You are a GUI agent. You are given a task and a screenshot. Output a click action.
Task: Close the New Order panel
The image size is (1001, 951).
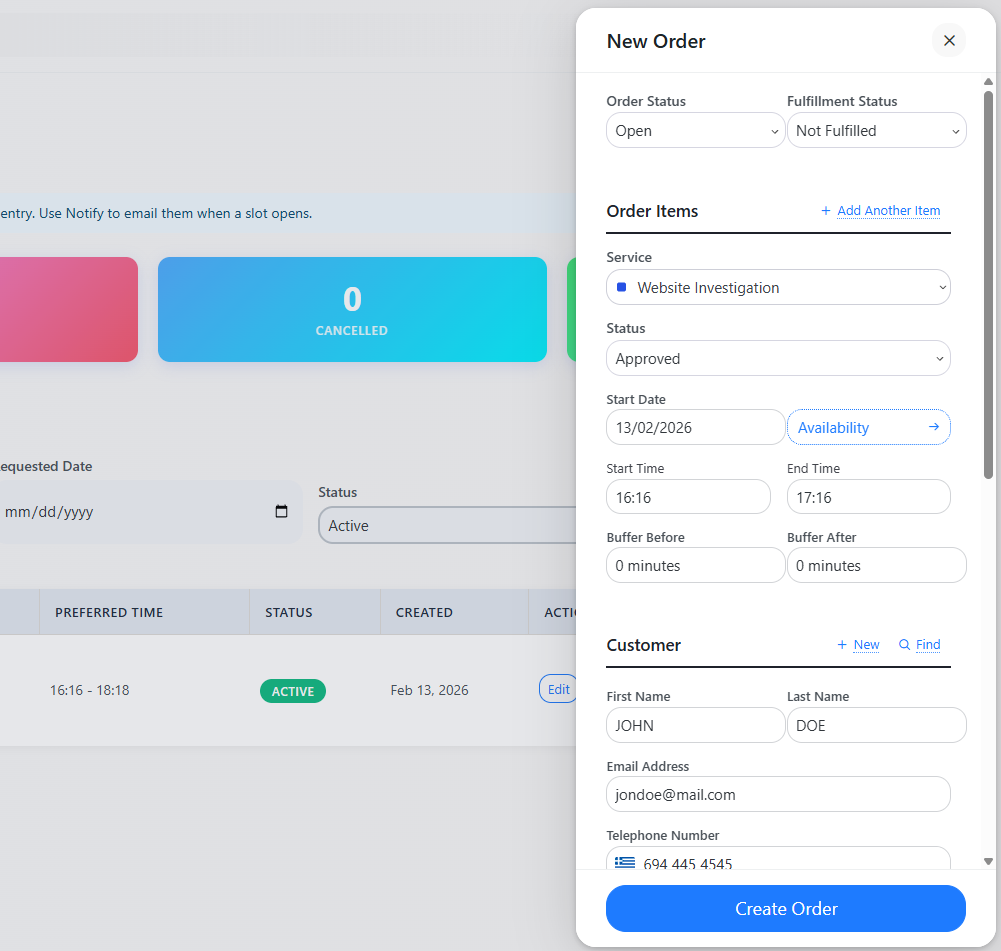coord(949,41)
